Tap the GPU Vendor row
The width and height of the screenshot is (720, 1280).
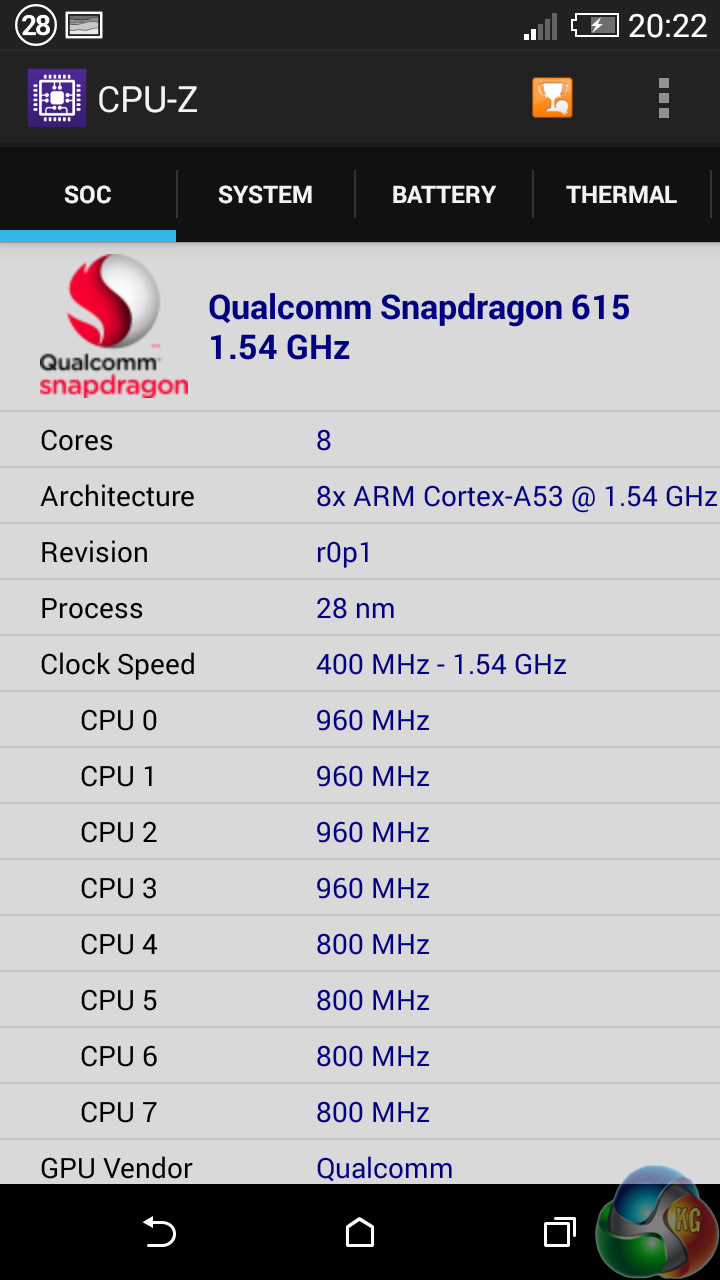360,1166
